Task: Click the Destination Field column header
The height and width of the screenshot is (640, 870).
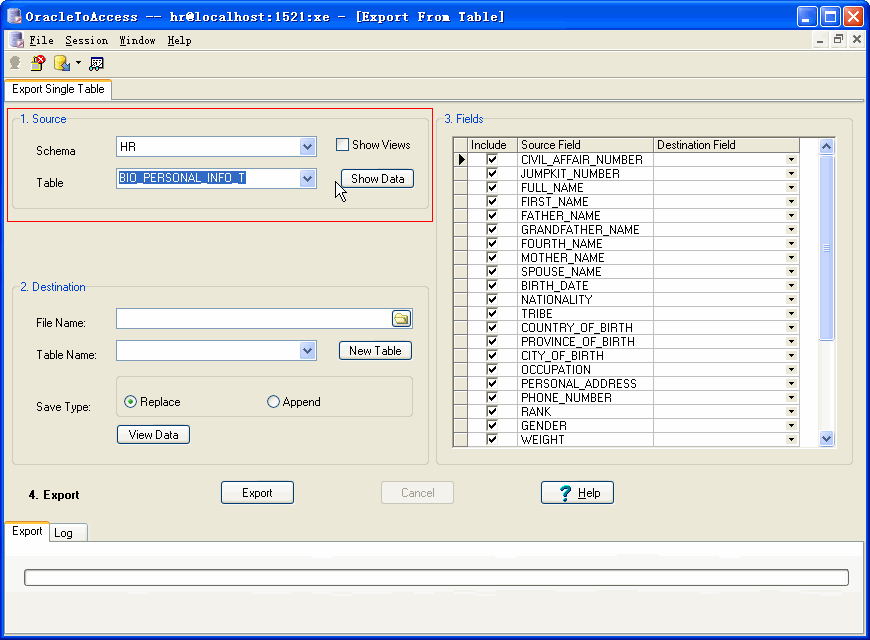Action: click(726, 145)
